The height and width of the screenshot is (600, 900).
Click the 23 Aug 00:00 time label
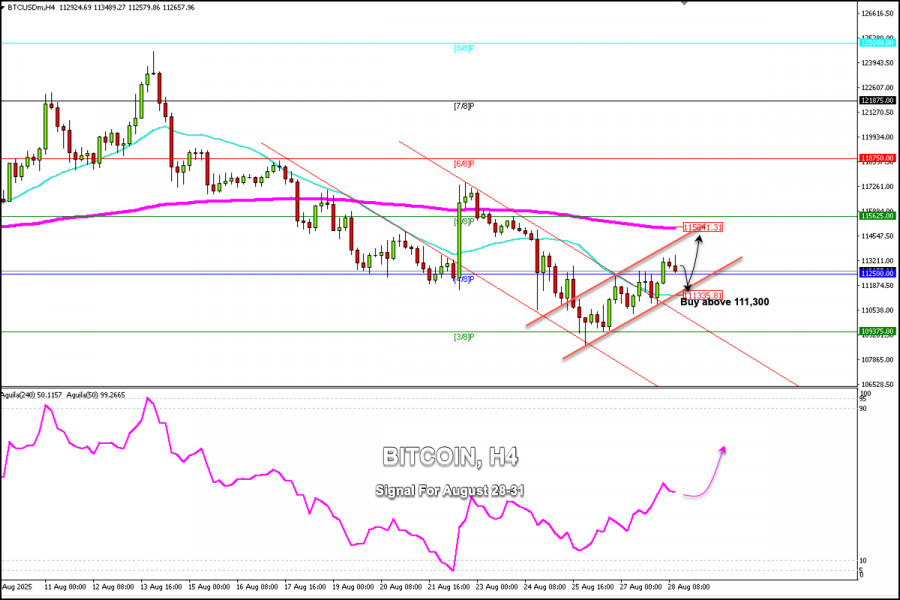[497, 587]
